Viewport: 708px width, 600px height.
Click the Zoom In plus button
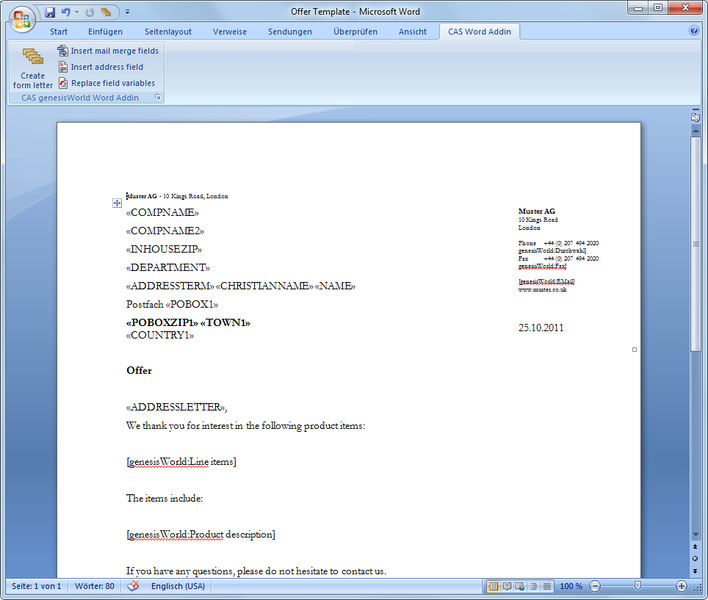(x=681, y=586)
